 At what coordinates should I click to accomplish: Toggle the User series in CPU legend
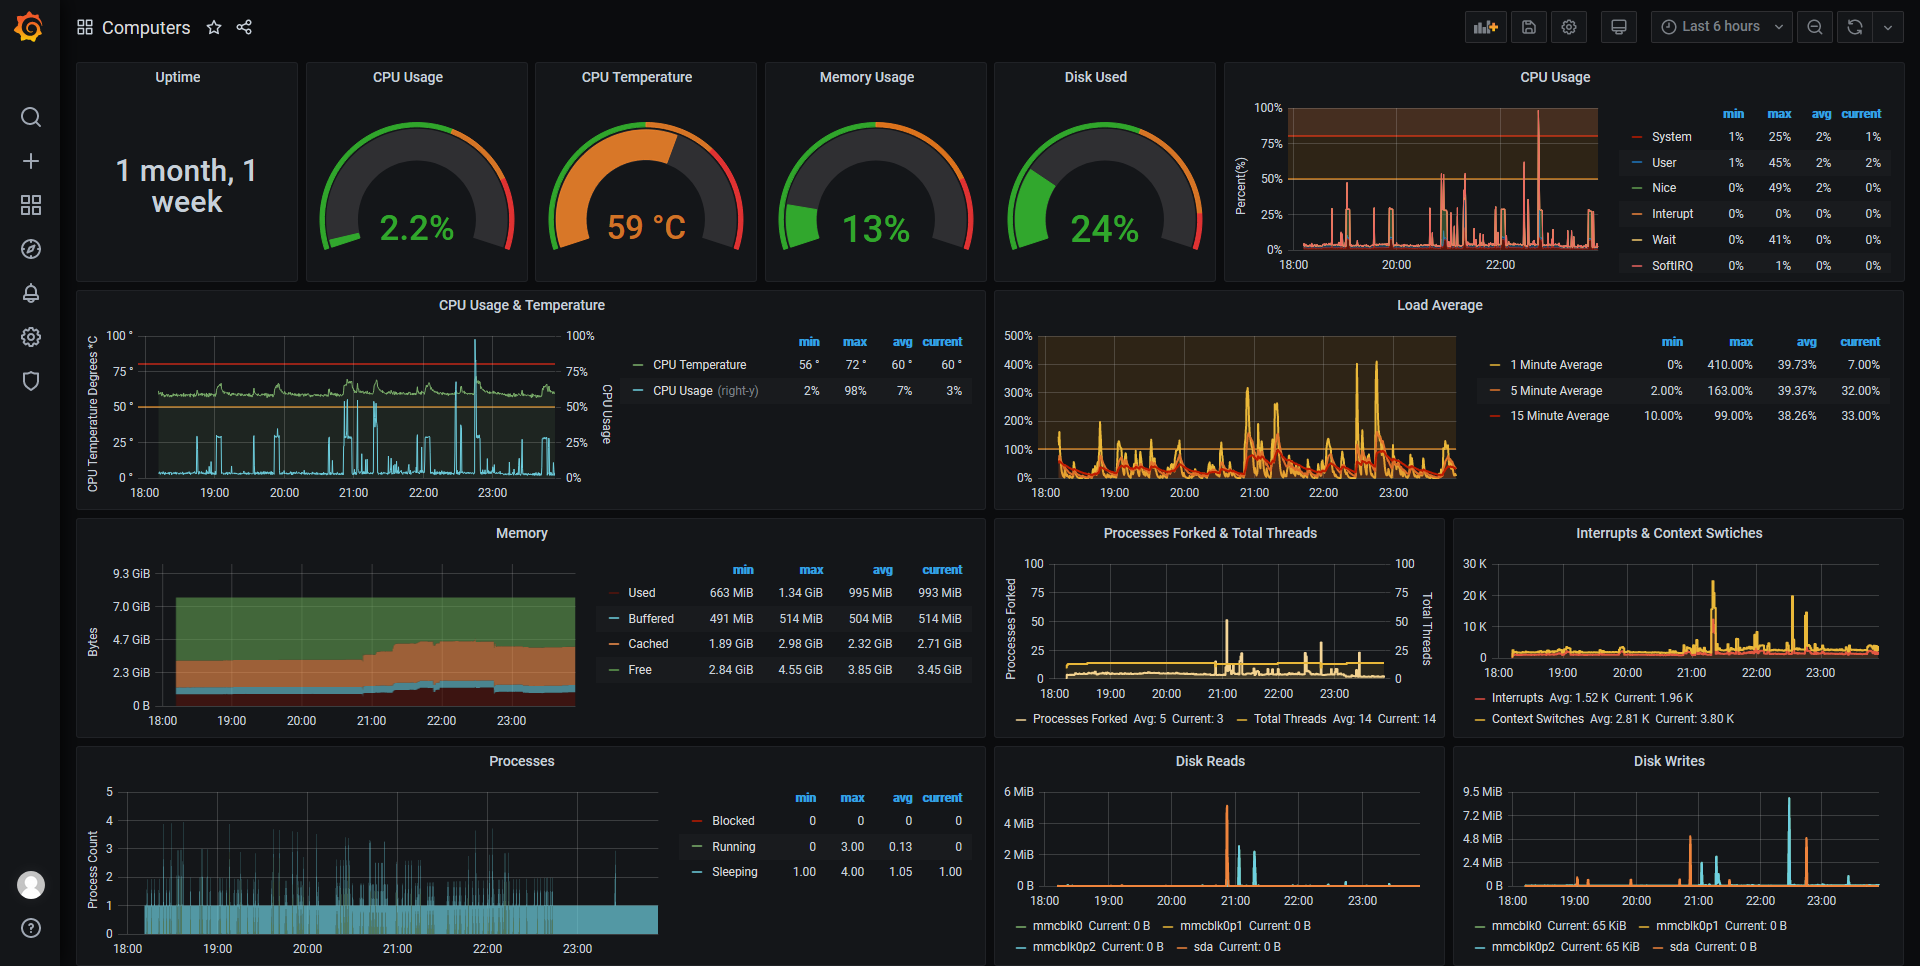click(1664, 163)
